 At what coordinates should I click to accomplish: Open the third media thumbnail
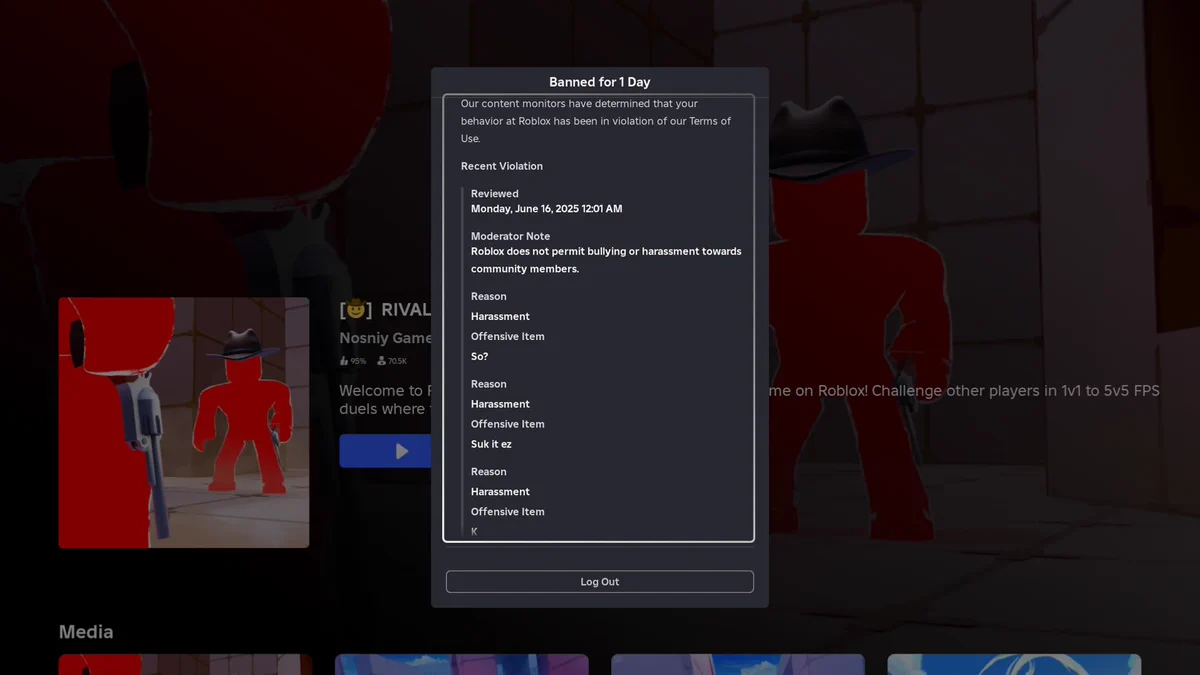[x=737, y=664]
